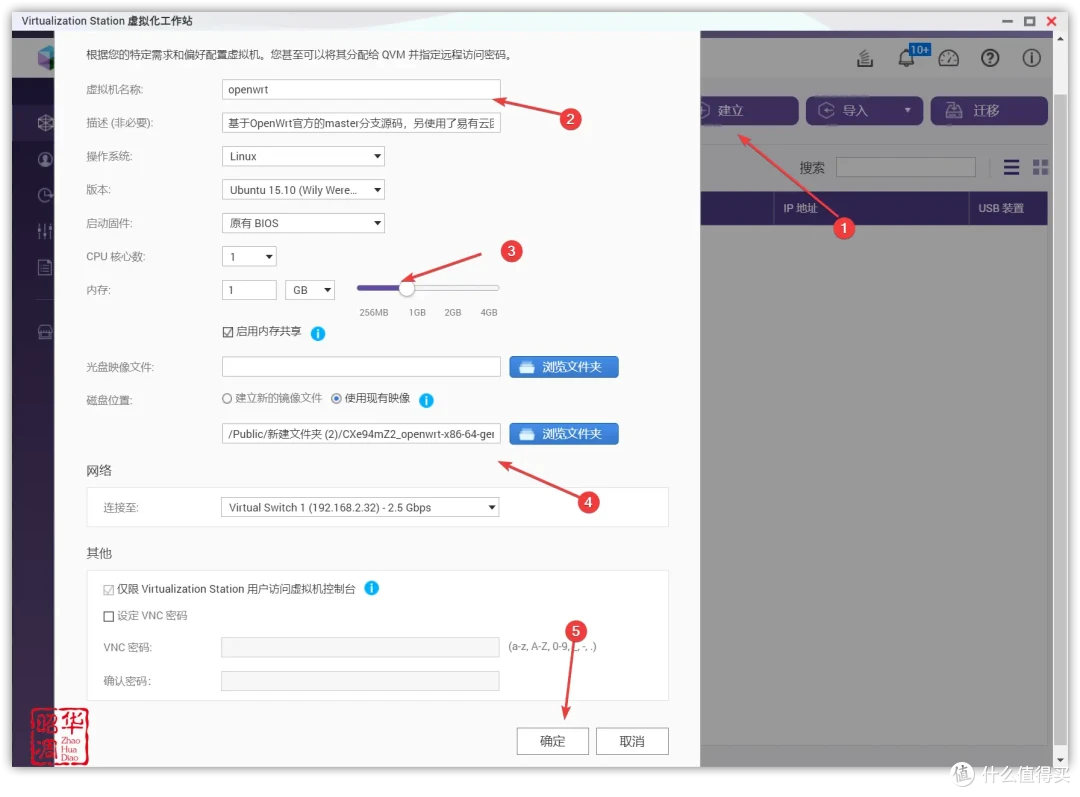The height and width of the screenshot is (797, 1080).
Task: Open the CPU core count dropdown
Action: pos(249,257)
